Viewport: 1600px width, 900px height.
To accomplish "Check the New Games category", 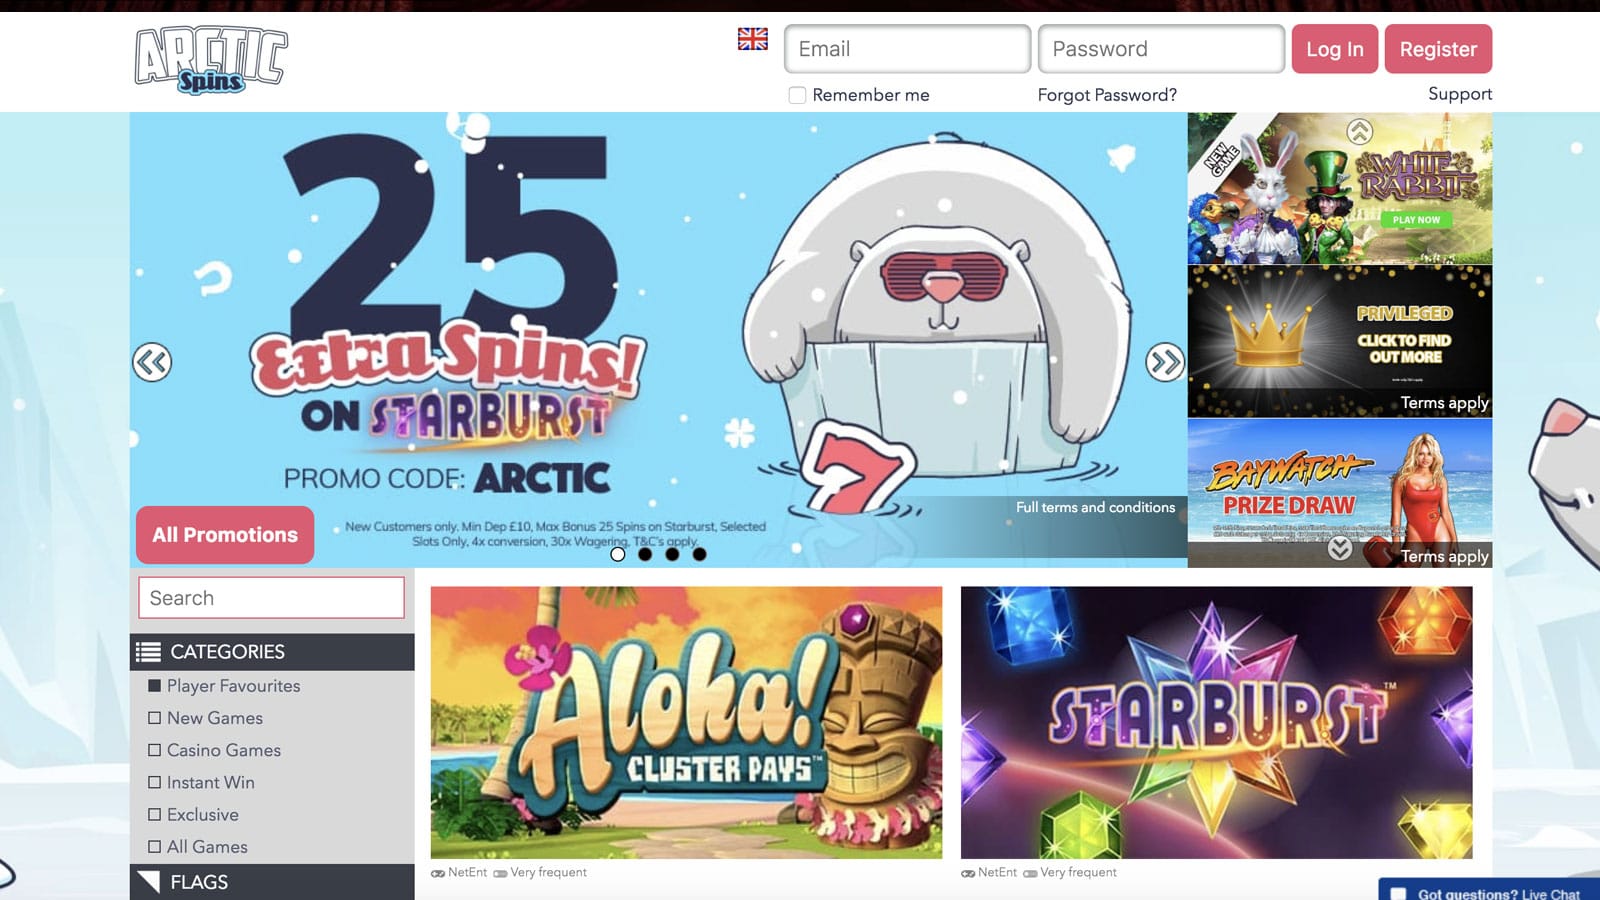I will tap(154, 718).
